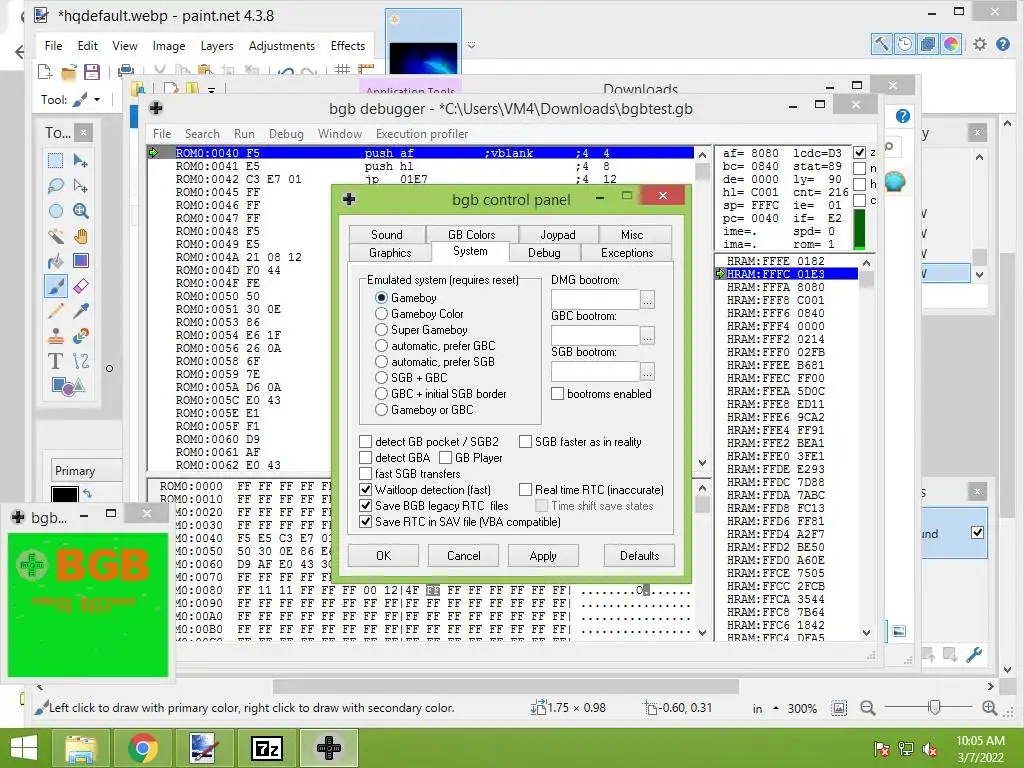Screen dimensions: 1024x768
Task: Click the Cancel button
Action: pos(464,556)
